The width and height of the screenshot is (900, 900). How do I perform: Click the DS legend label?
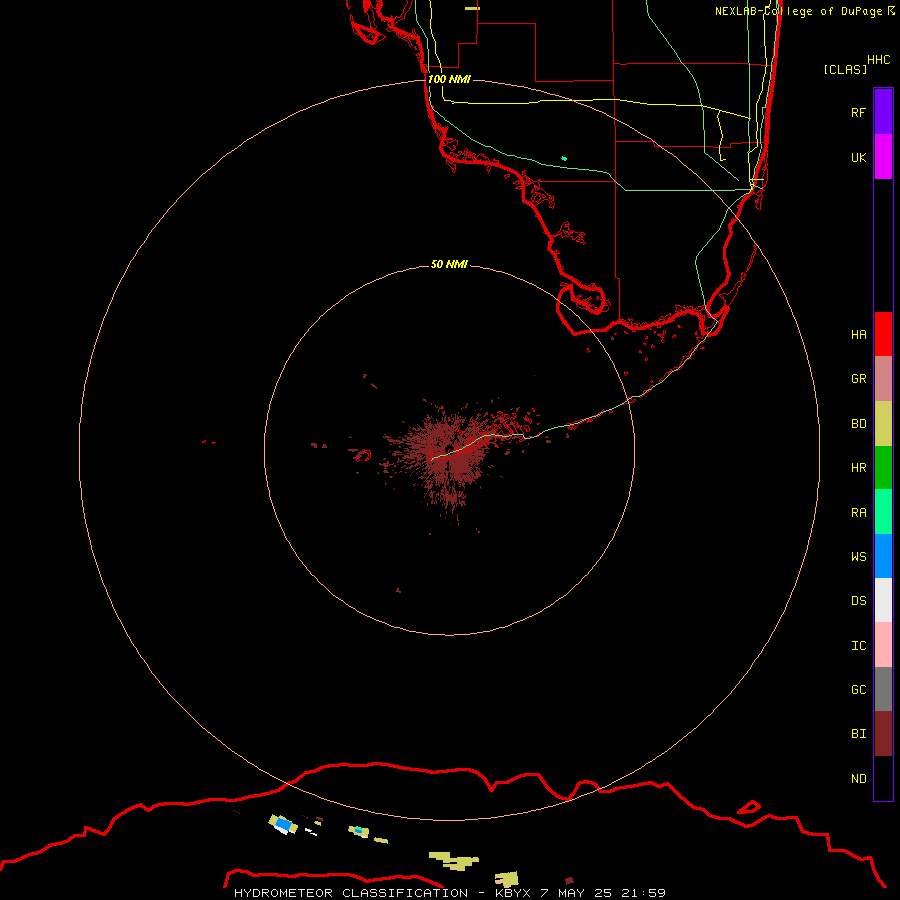click(858, 600)
